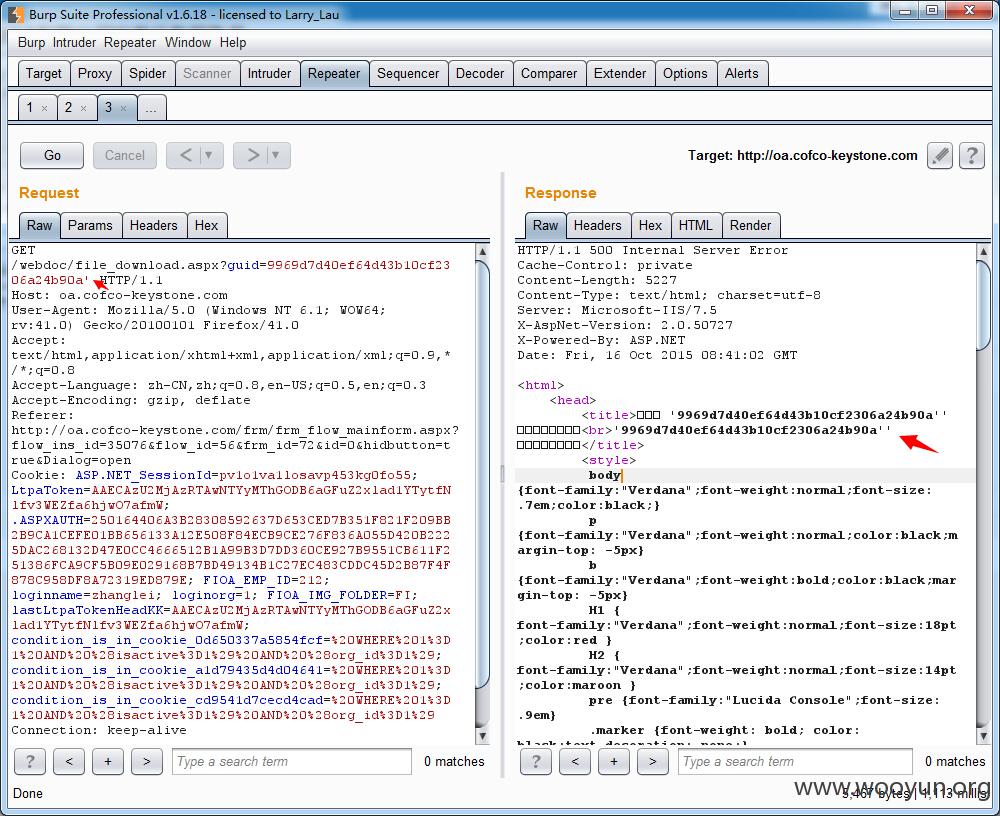1000x816 pixels.
Task: Select the request Headers tab
Action: point(154,225)
